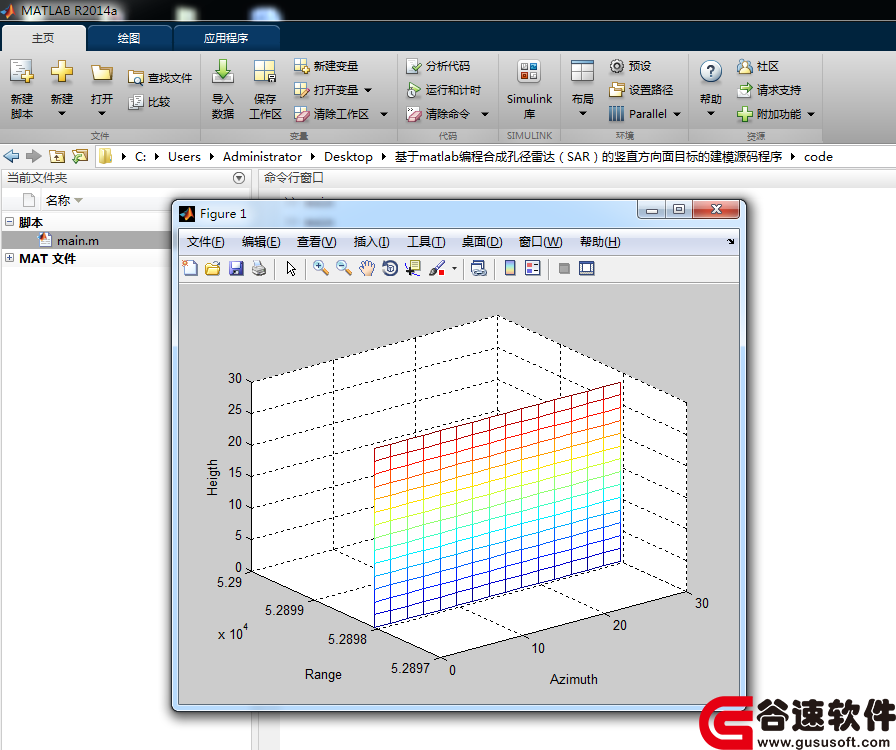This screenshot has height=750, width=896.
Task: Click Open File icon in Figure 1 toolbar
Action: [213, 268]
